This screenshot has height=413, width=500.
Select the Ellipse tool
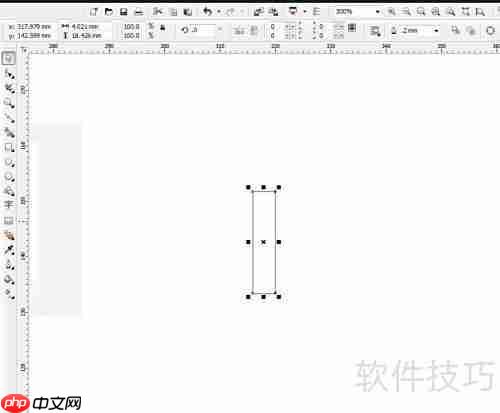pos(9,162)
